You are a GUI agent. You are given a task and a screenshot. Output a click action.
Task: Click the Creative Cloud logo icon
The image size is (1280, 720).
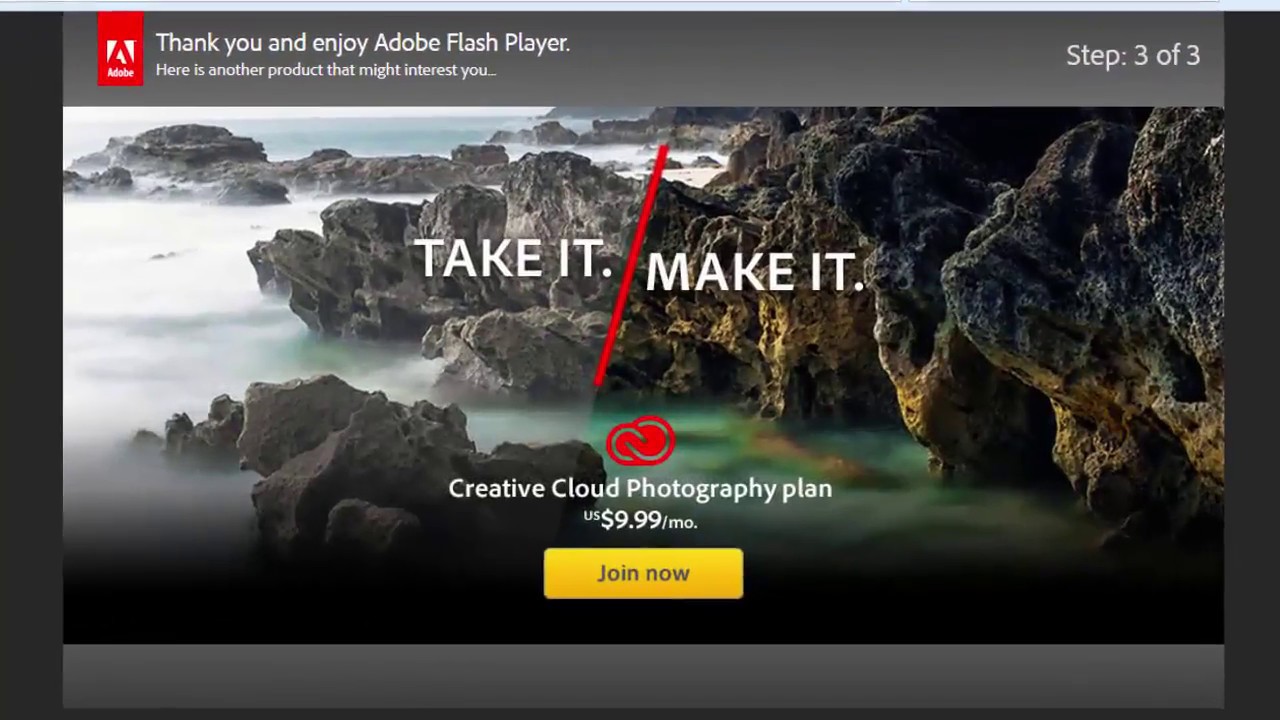(640, 441)
